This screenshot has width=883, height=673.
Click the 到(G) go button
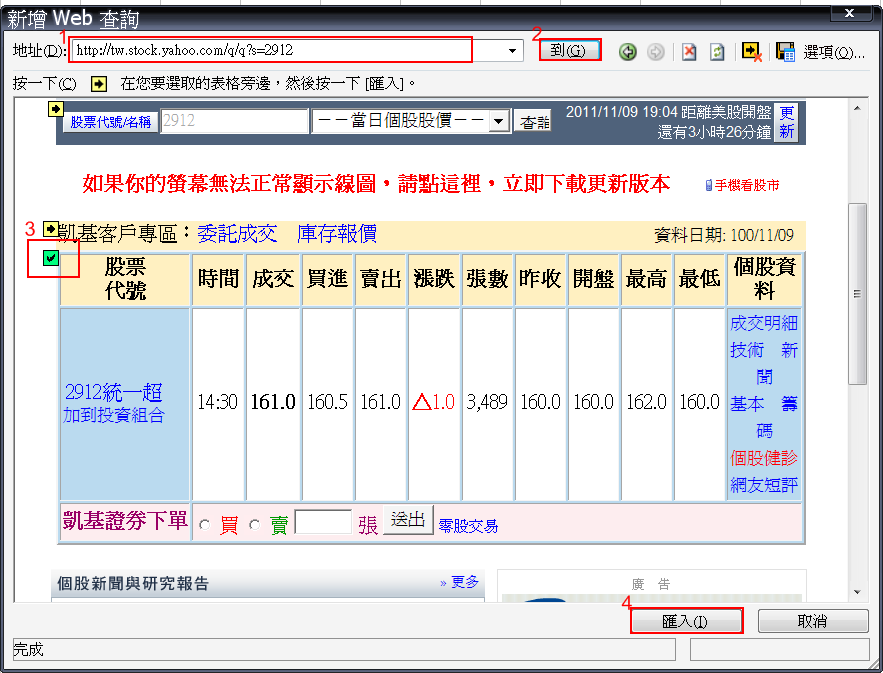569,51
